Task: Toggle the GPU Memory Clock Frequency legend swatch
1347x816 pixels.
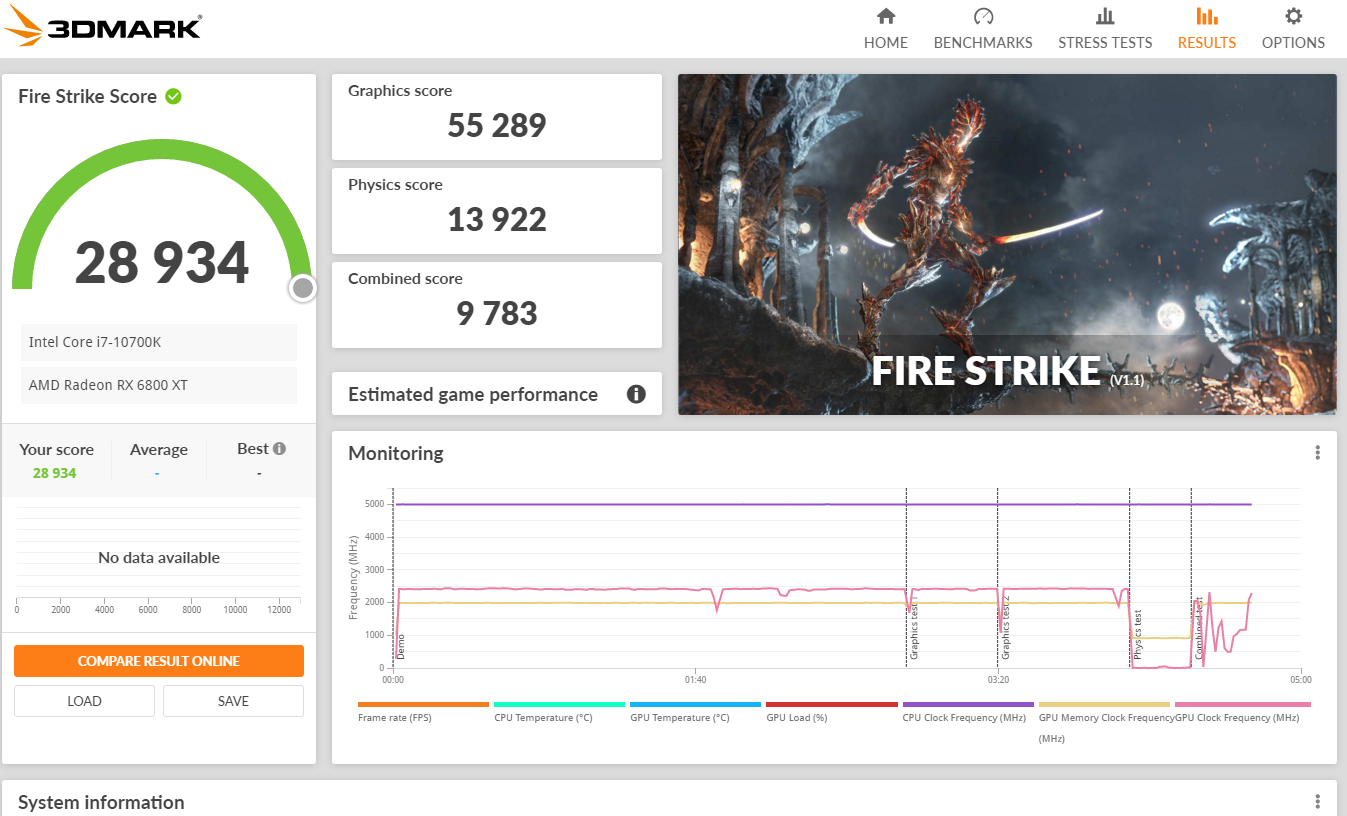Action: [x=1104, y=704]
